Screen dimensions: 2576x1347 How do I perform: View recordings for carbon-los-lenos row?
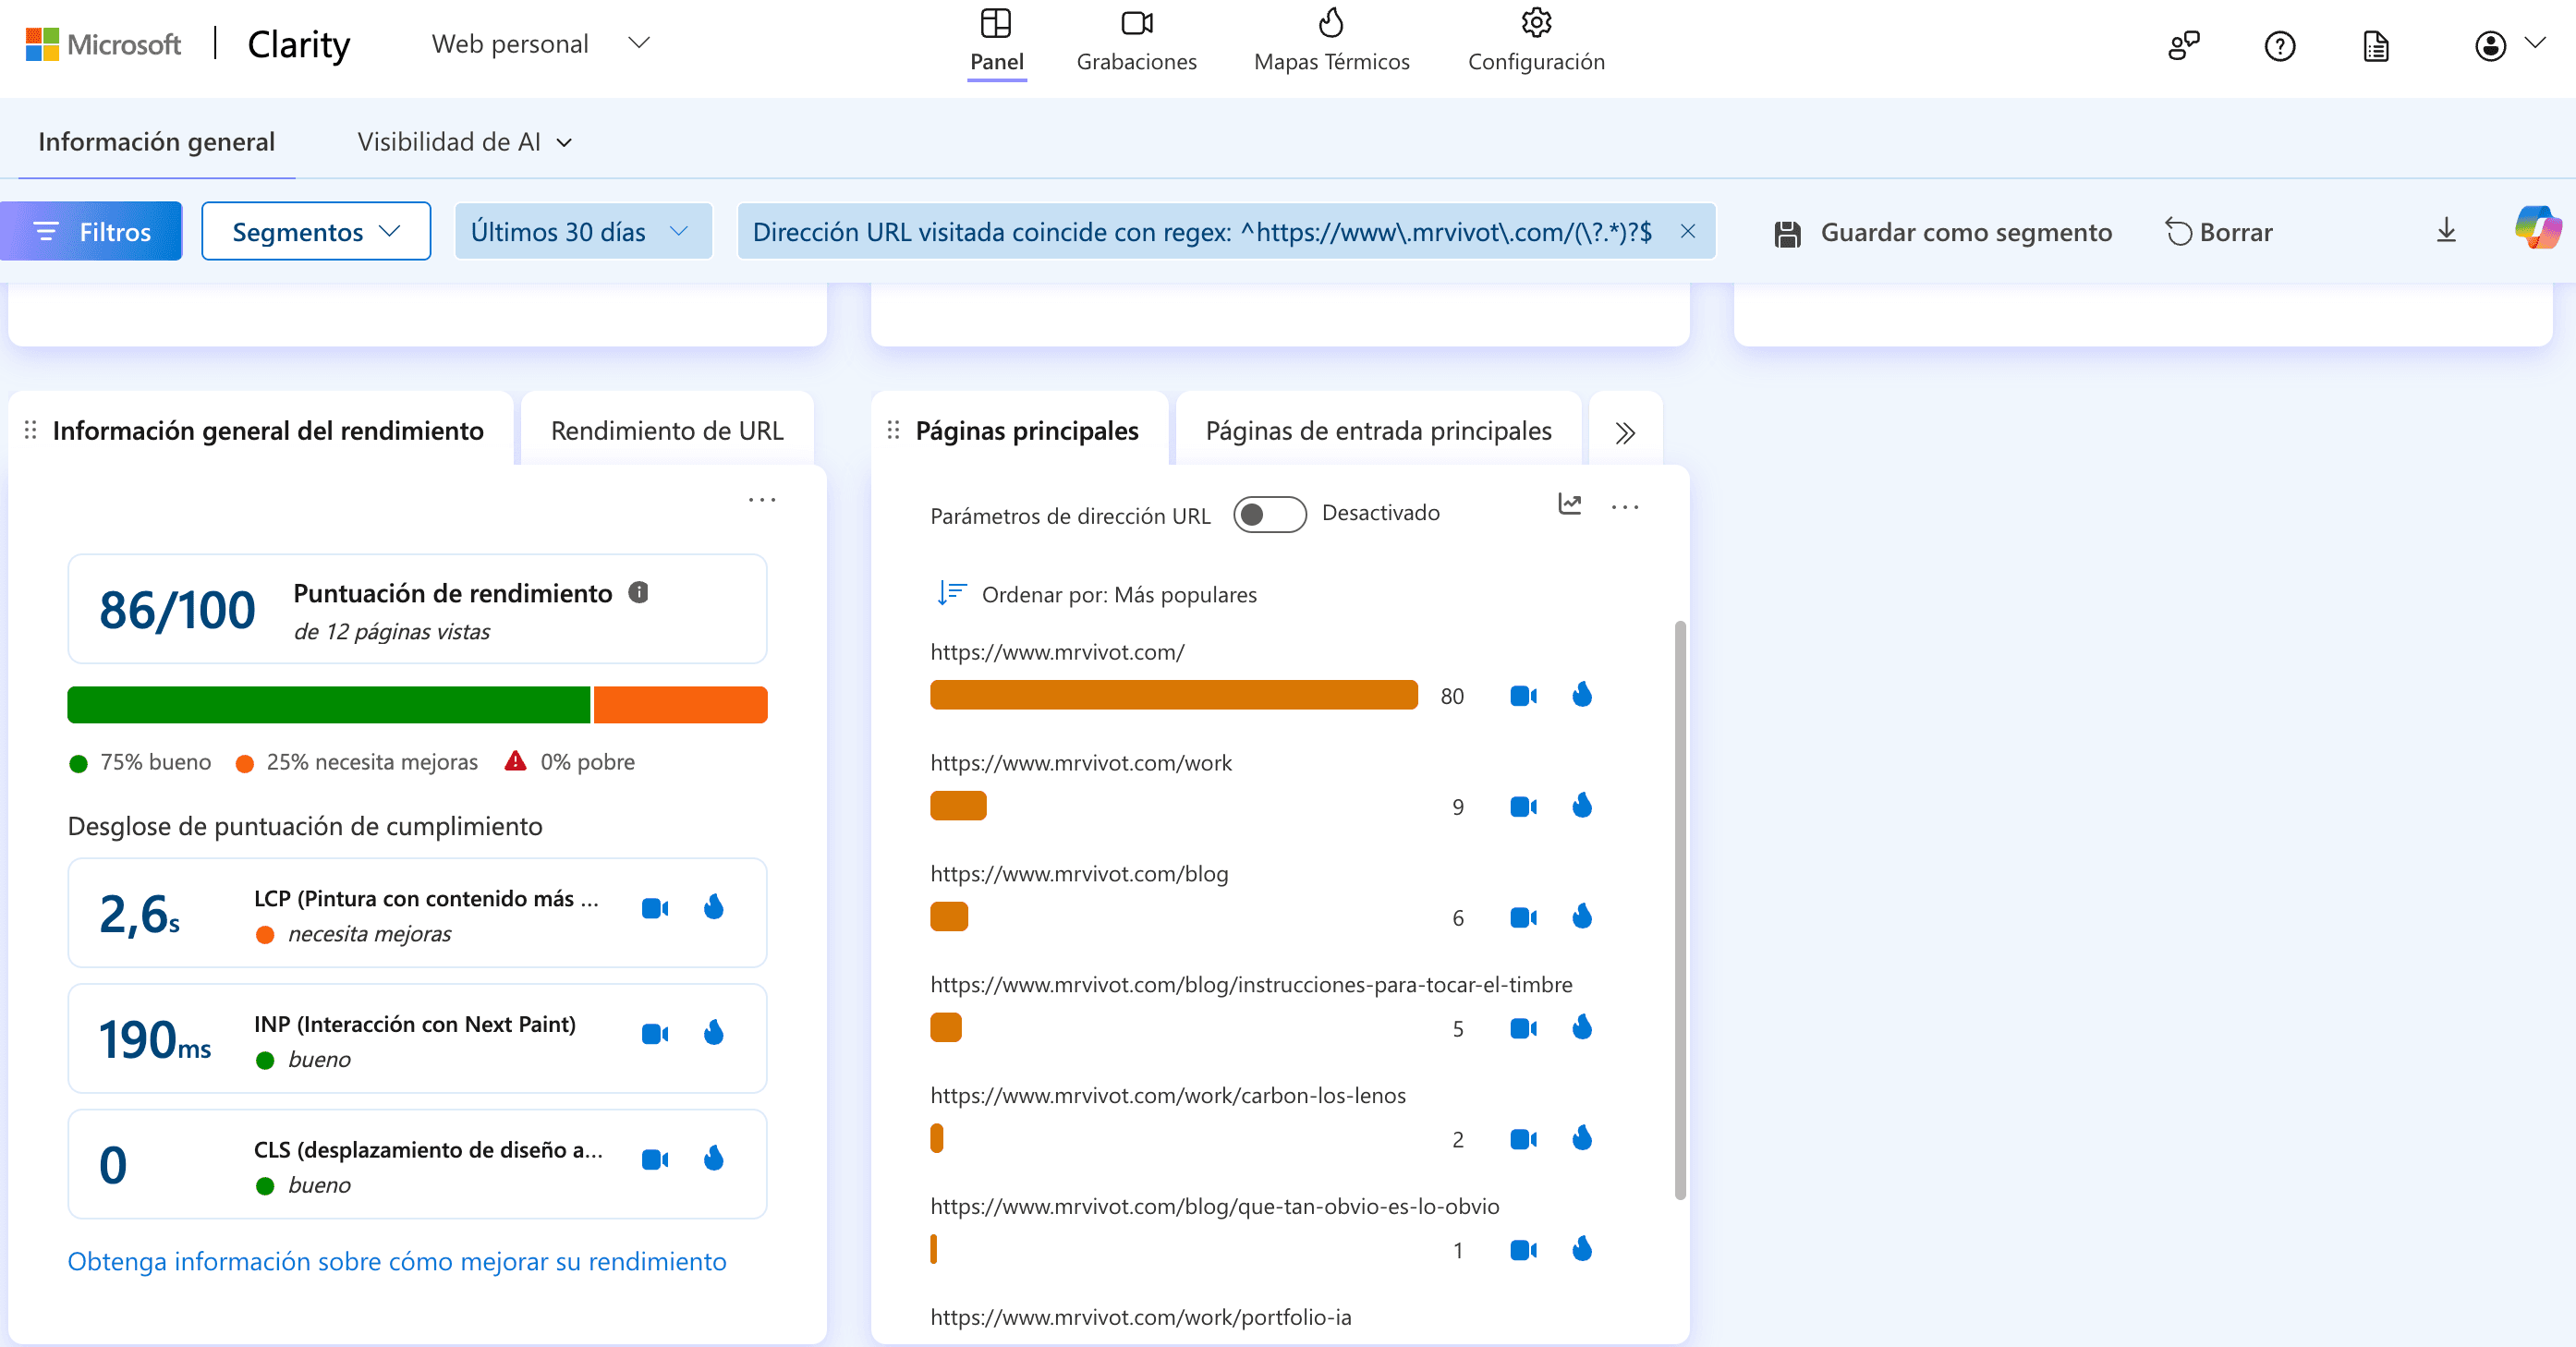(1524, 1140)
